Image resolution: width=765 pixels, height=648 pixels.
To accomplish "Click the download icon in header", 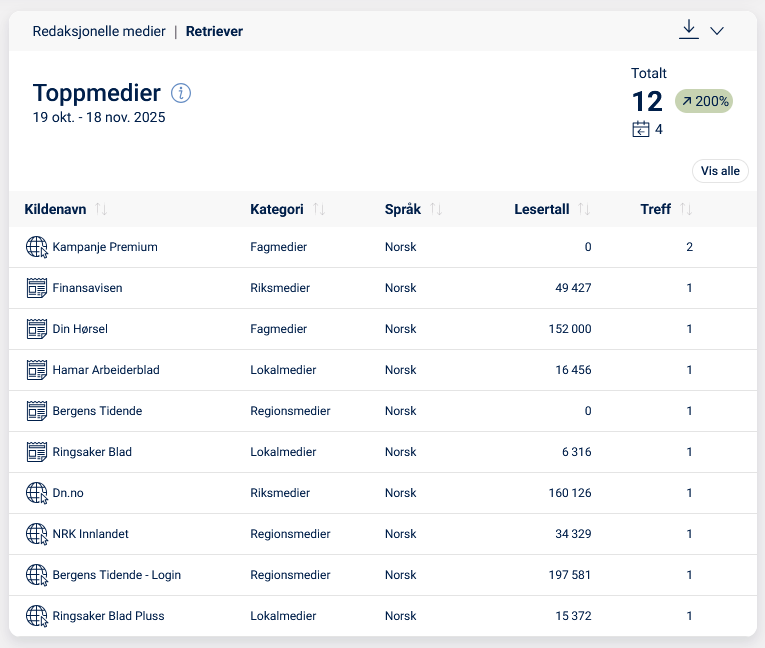I will [x=688, y=29].
